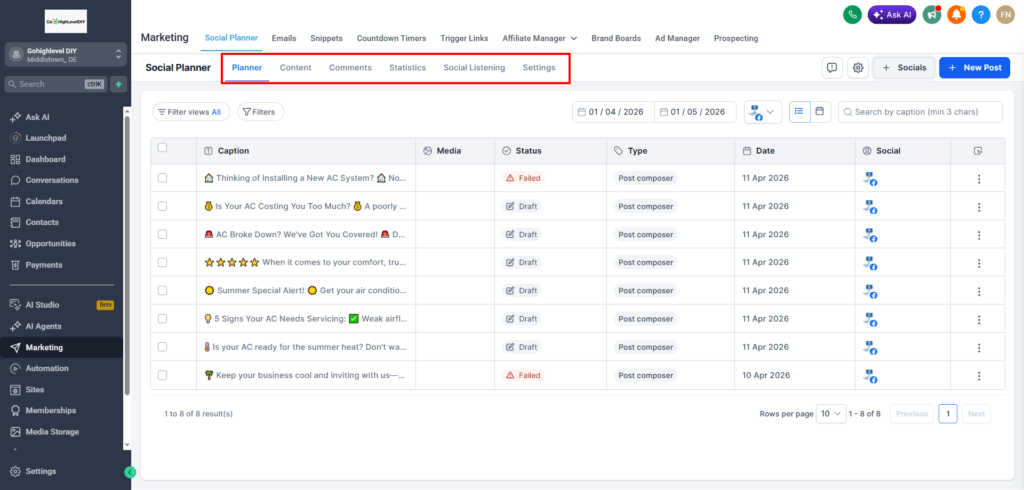
Task: Collapse sidebar with green arrow icon
Action: (x=130, y=472)
